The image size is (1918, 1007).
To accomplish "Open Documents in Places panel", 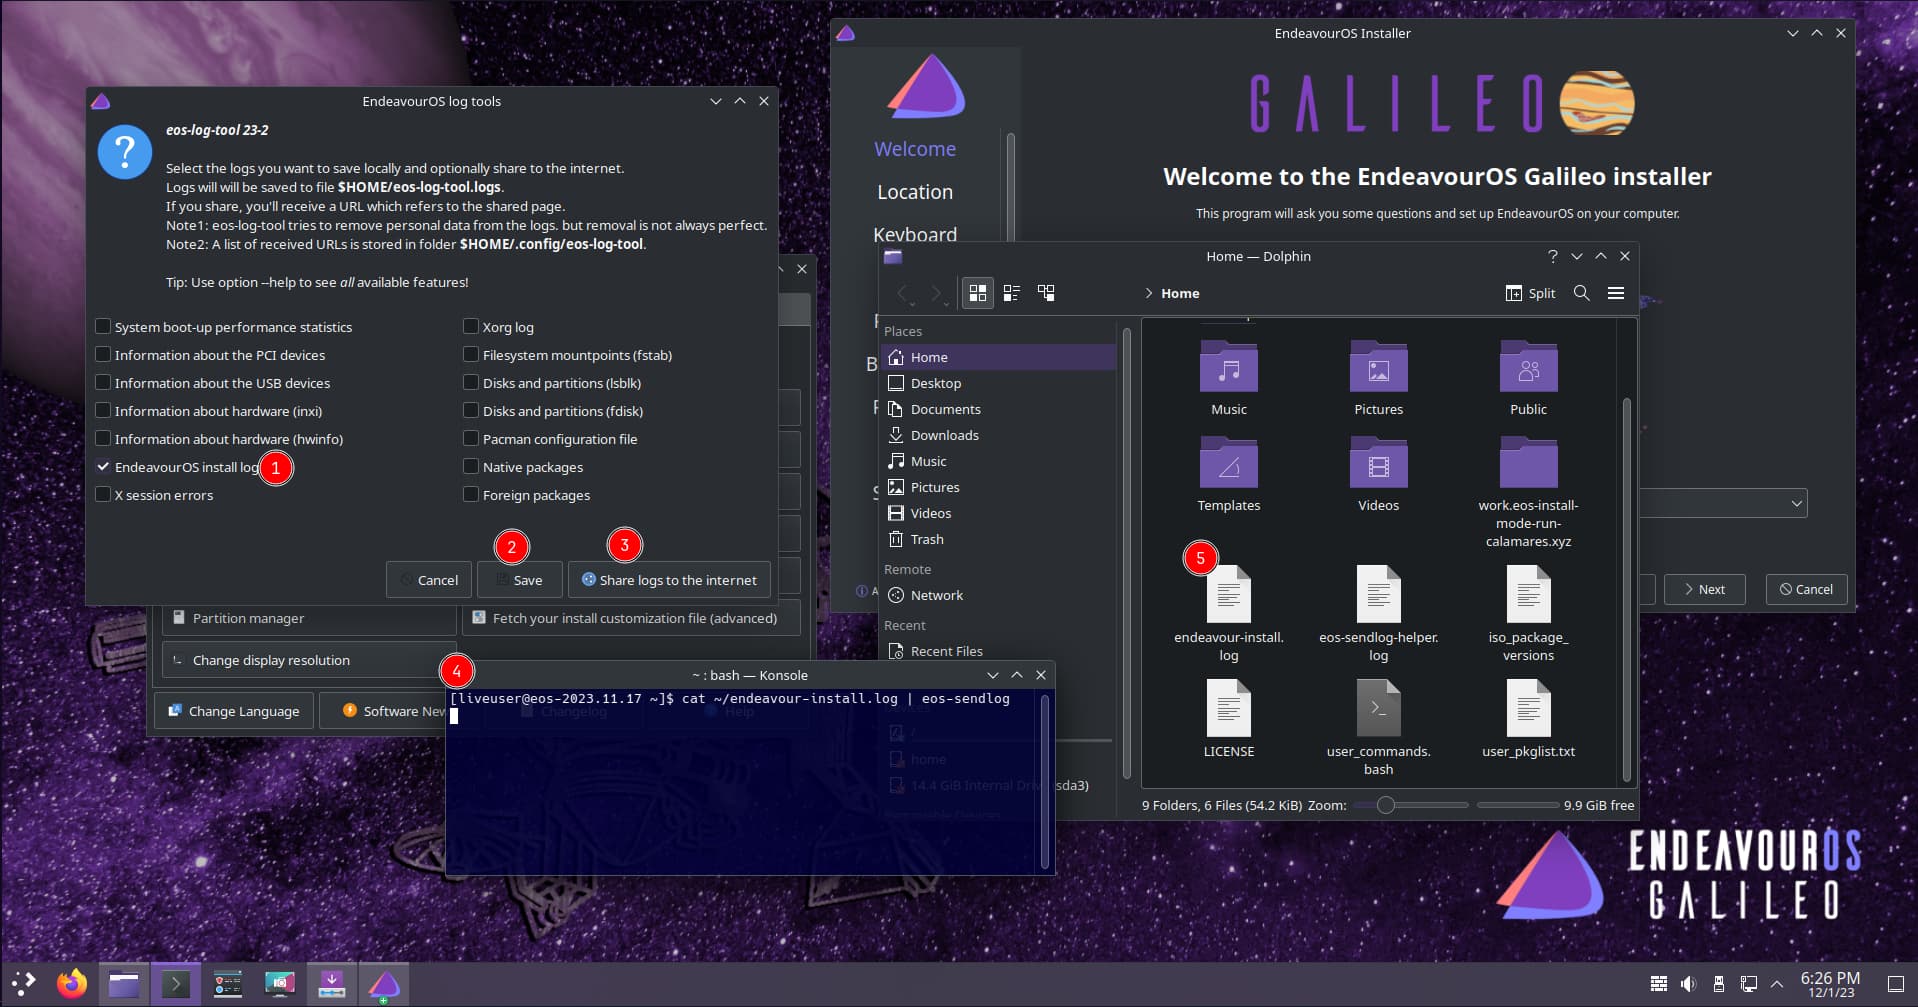I will [998, 409].
